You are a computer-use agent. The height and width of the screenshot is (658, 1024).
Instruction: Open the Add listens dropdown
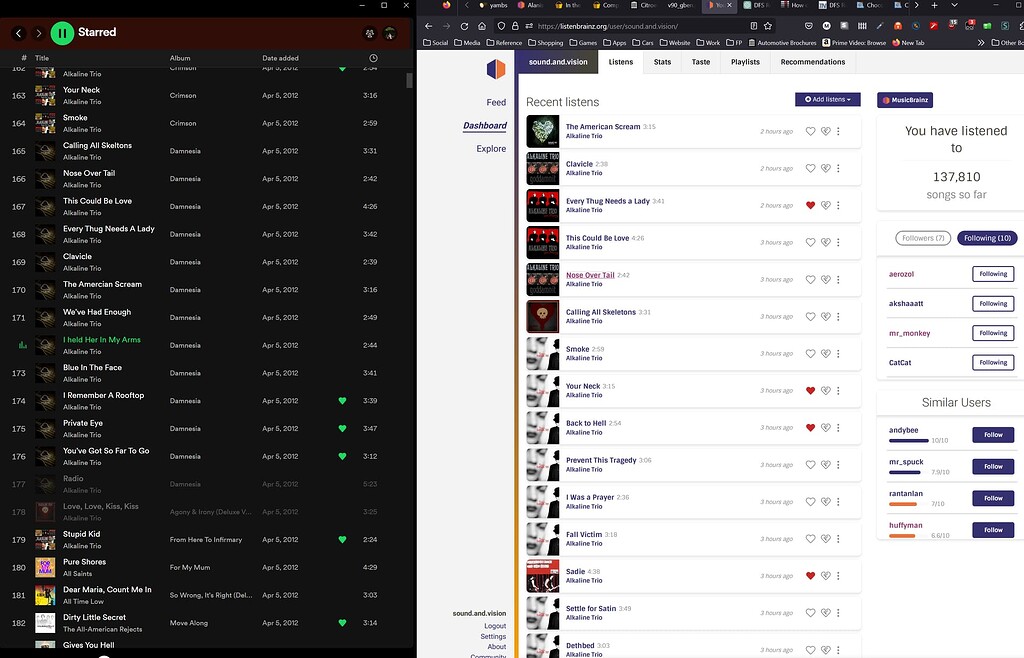[827, 99]
